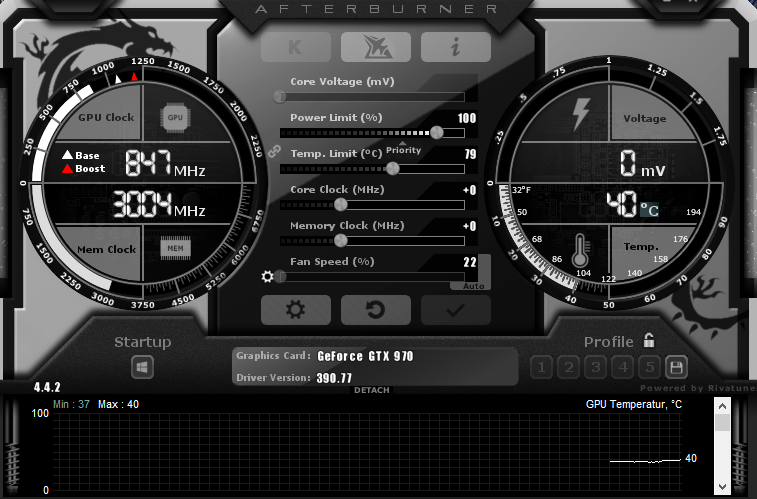Screen dimensions: 757x499
Task: Click the Kombustor K button
Action: [295, 47]
